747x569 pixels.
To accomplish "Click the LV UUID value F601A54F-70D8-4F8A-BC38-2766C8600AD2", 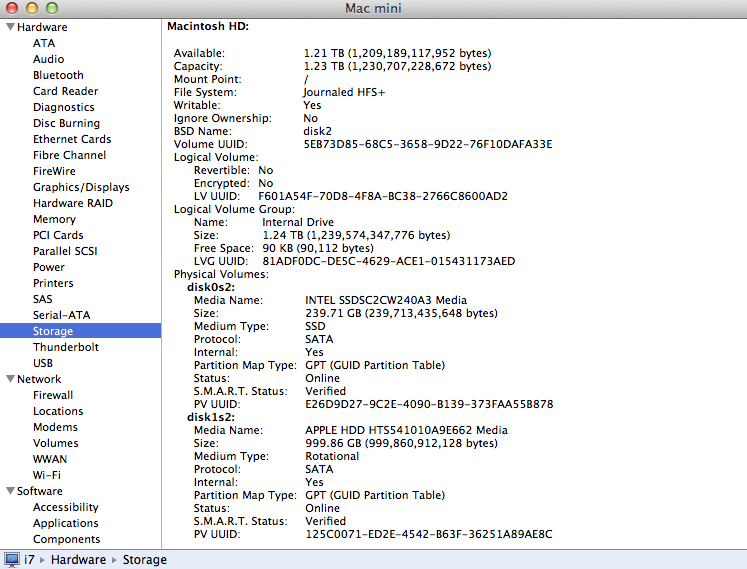I will (383, 196).
